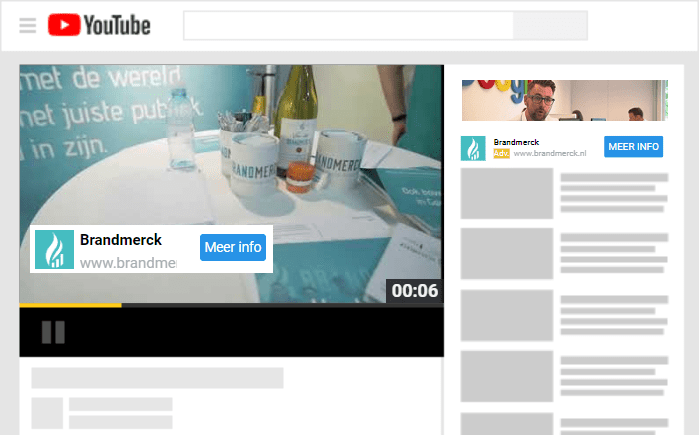The height and width of the screenshot is (435, 699).
Task: Click the yellow 'Adv.' badge
Action: pos(502,153)
